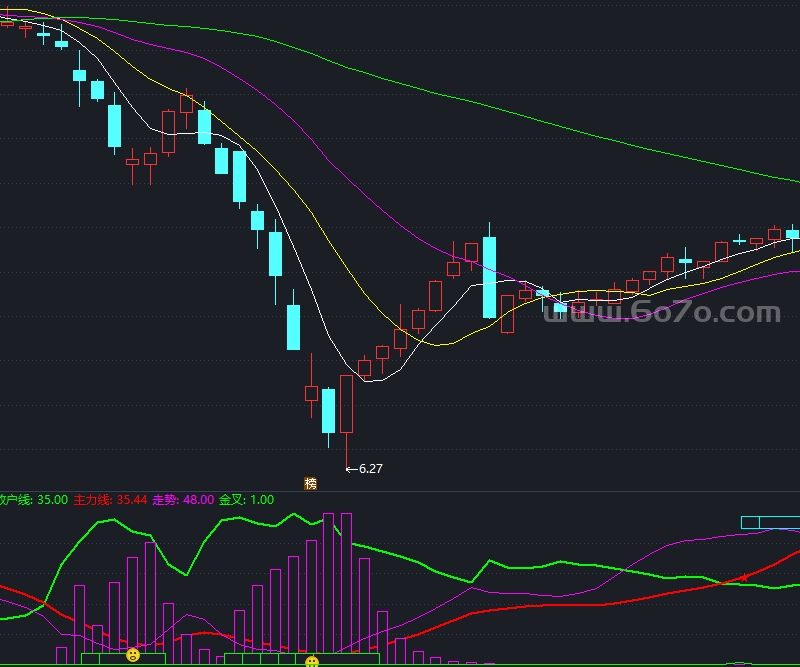Click the 主力线: 35.44 indicator label
This screenshot has width=800, height=667.
coord(110,500)
